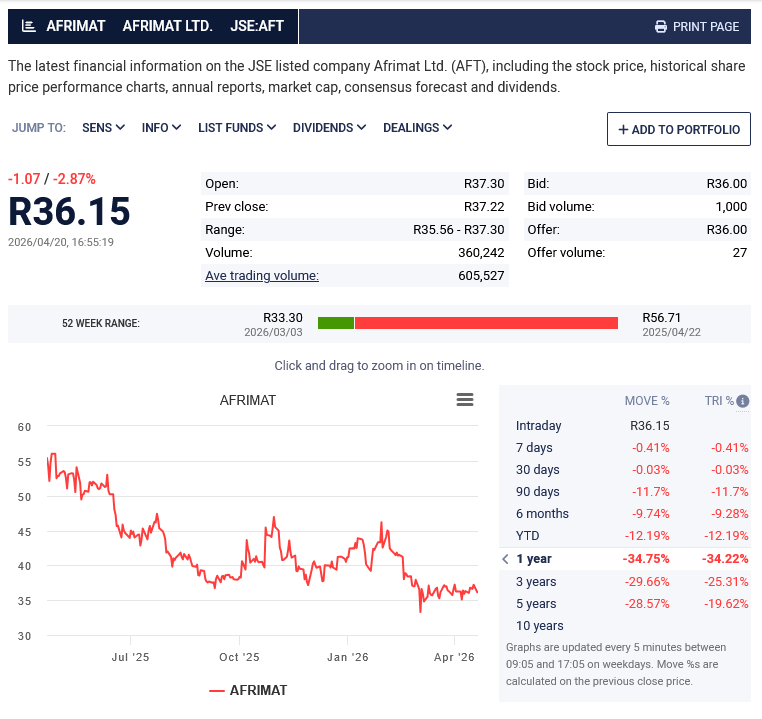The width and height of the screenshot is (762, 719).
Task: Click the plus icon on Add to Portfolio
Action: [x=623, y=130]
